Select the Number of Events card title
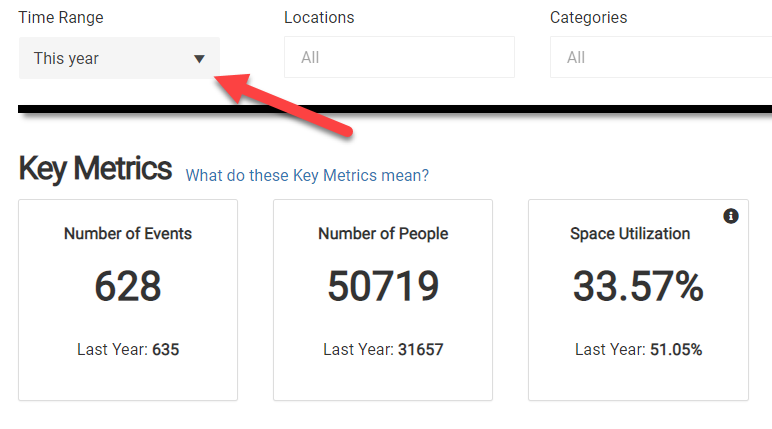Image resolution: width=772 pixels, height=429 pixels. [x=128, y=233]
